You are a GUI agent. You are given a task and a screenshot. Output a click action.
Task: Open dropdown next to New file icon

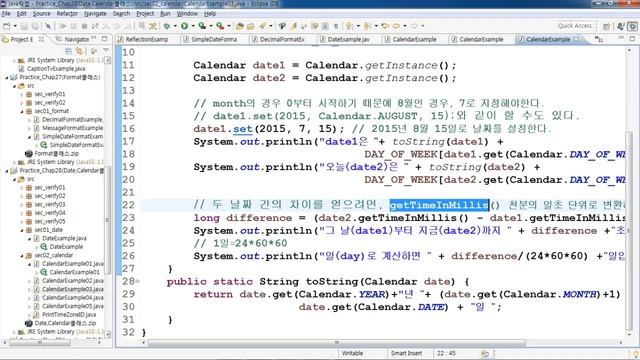(x=15, y=26)
